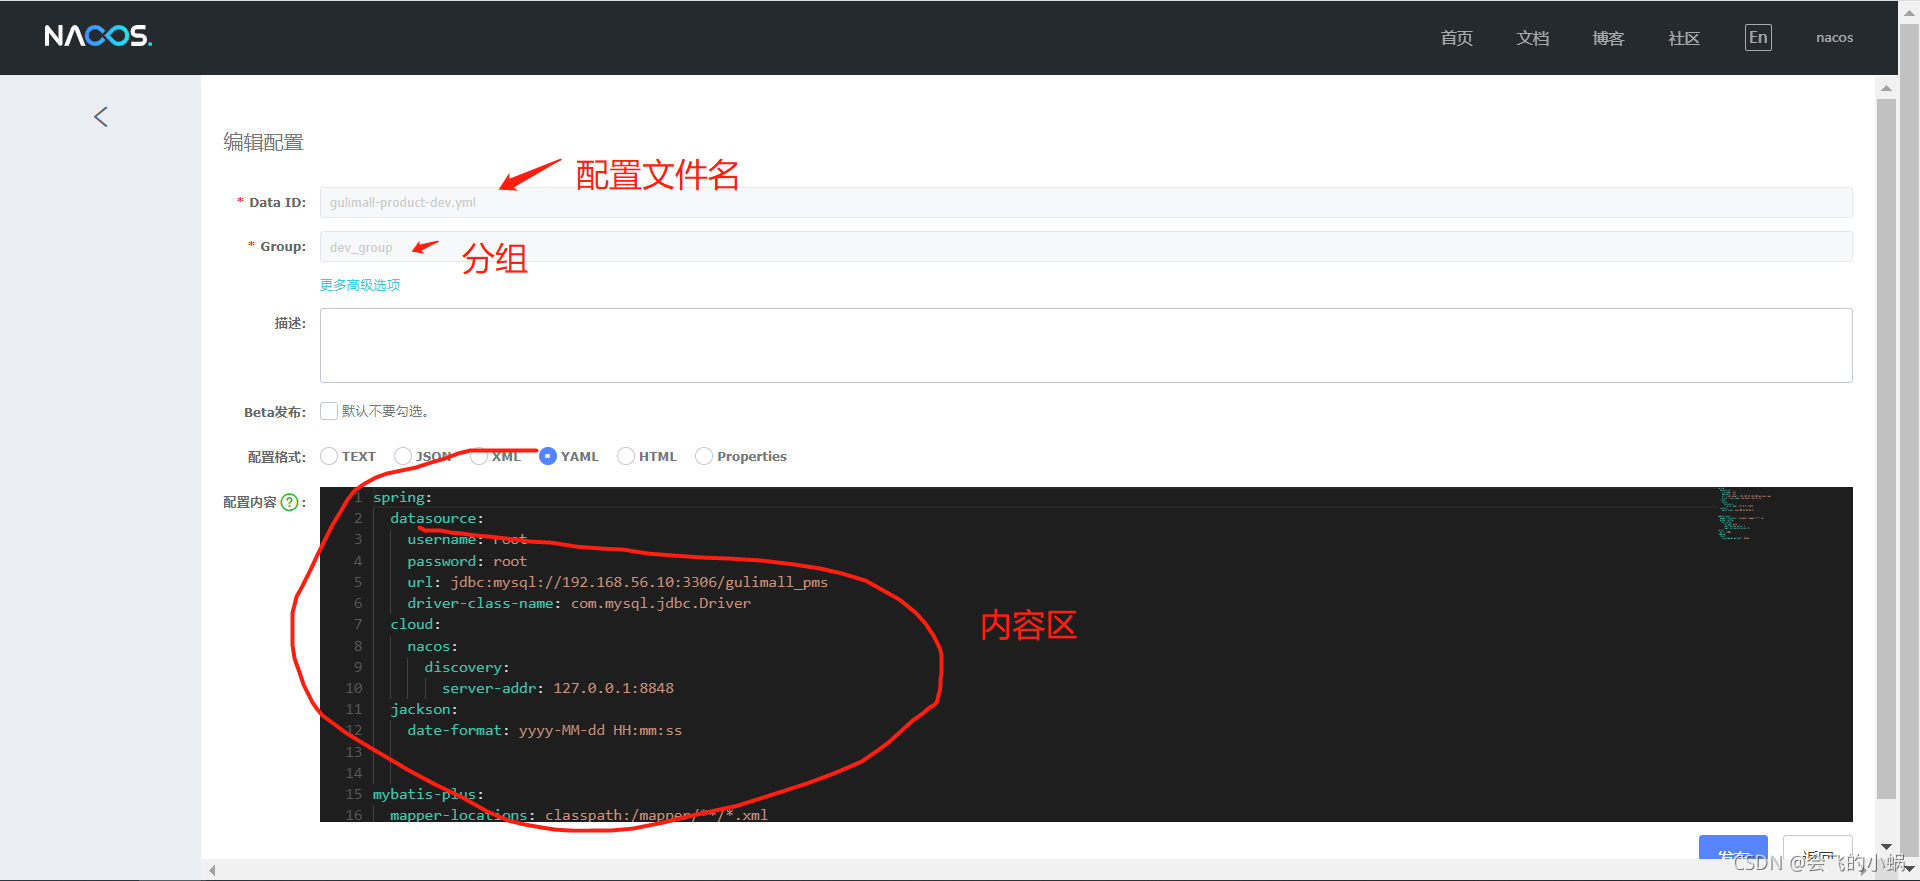Screen dimensions: 1920x881
Task: Open the 博客 menu item
Action: tap(1608, 38)
